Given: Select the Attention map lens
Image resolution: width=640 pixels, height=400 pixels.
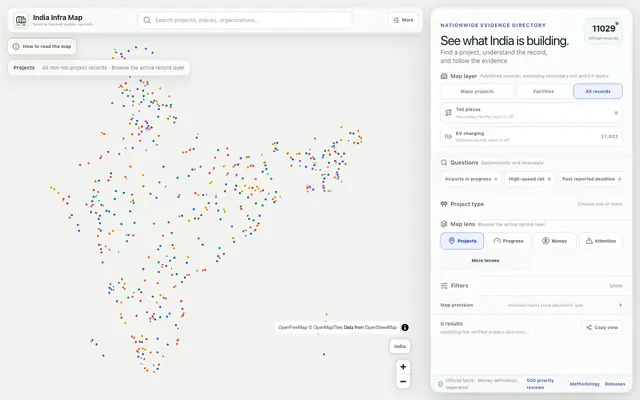Looking at the screenshot, I should click(x=601, y=241).
